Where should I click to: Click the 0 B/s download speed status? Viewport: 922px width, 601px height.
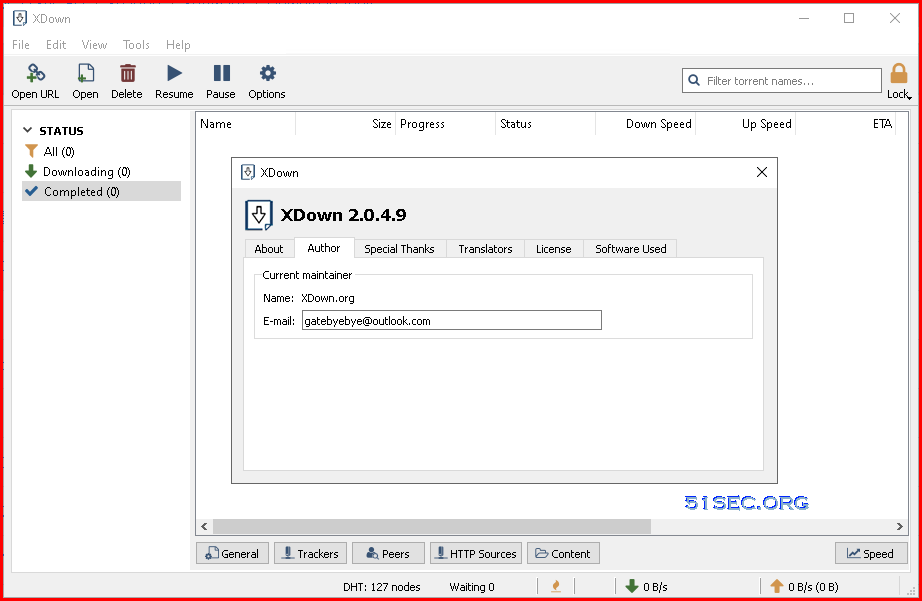pyautogui.click(x=655, y=587)
